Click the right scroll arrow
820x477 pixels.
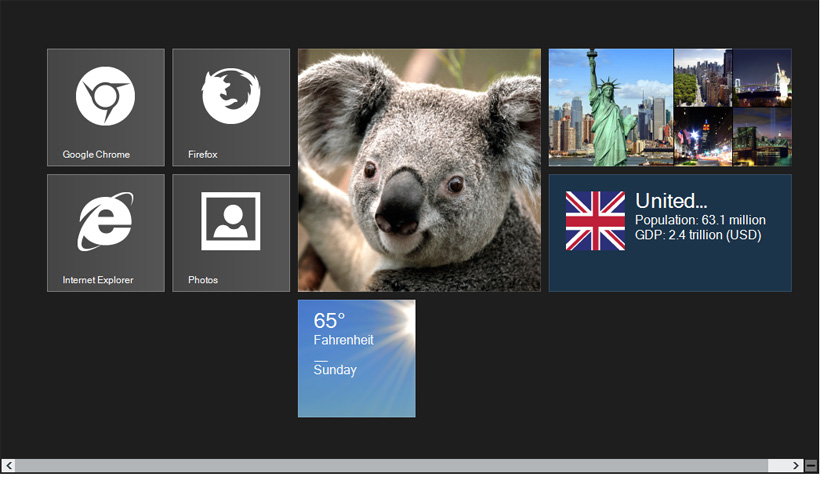click(796, 465)
